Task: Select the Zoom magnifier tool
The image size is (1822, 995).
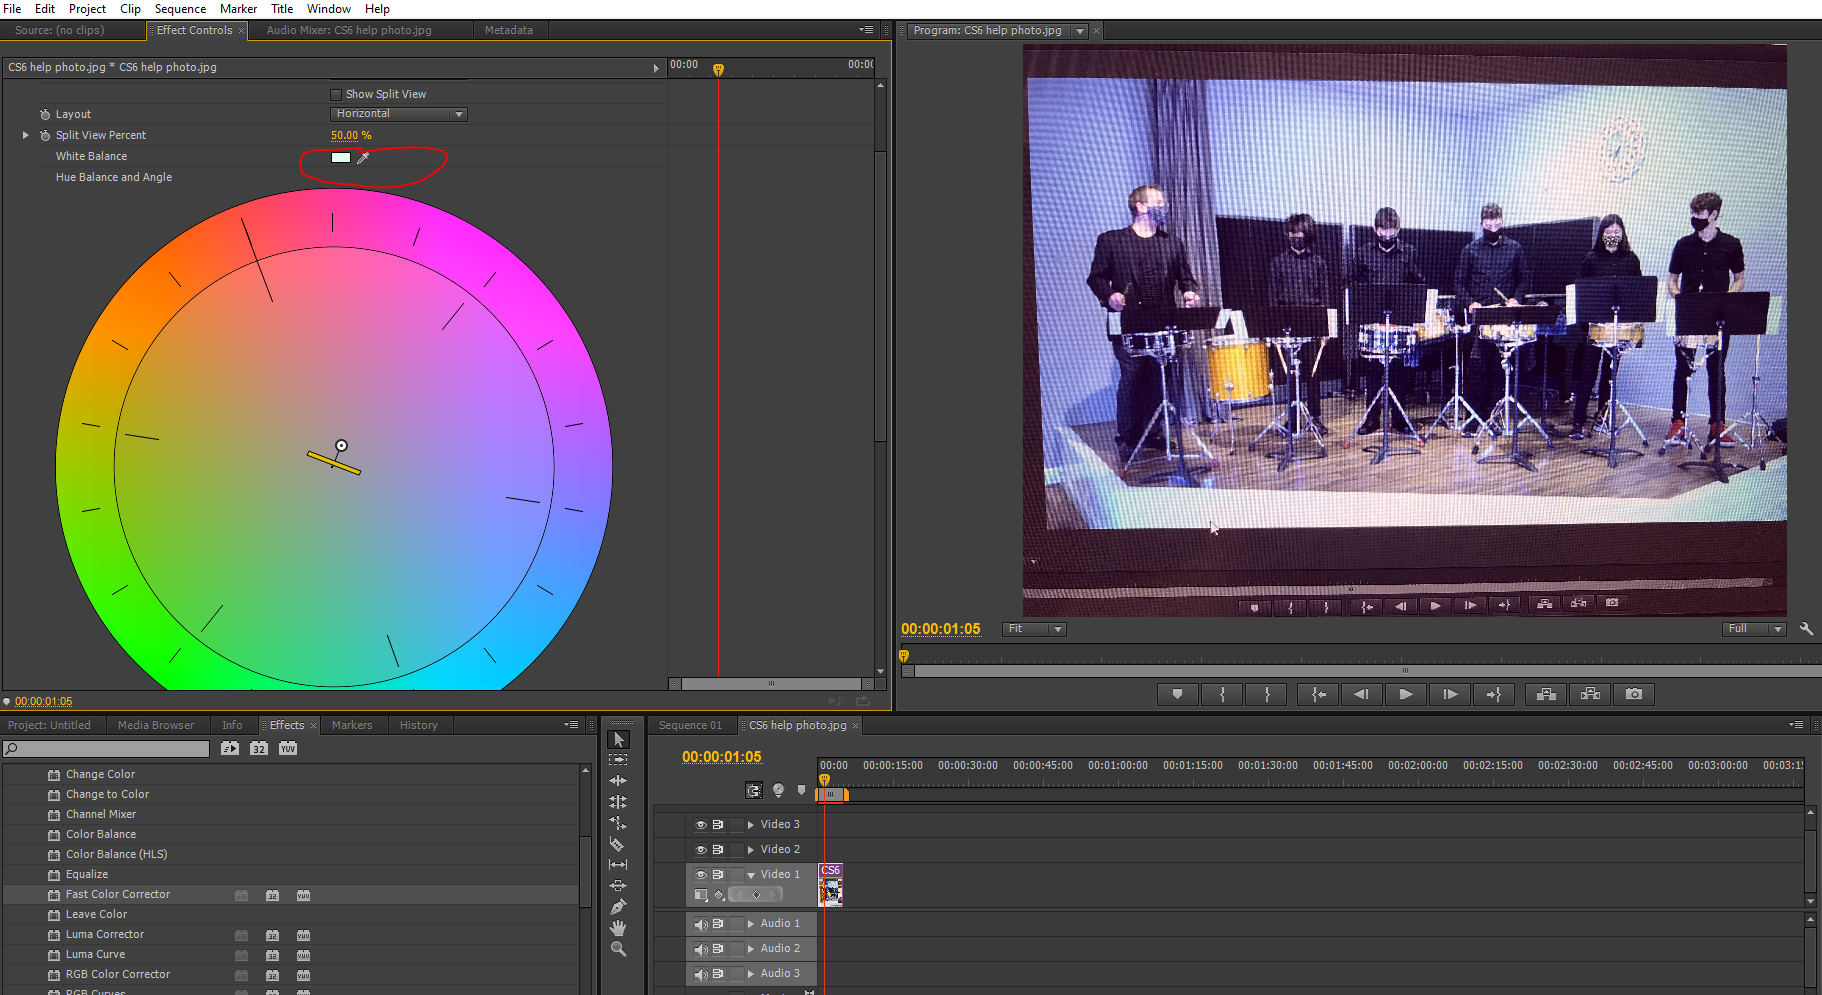Action: [618, 949]
